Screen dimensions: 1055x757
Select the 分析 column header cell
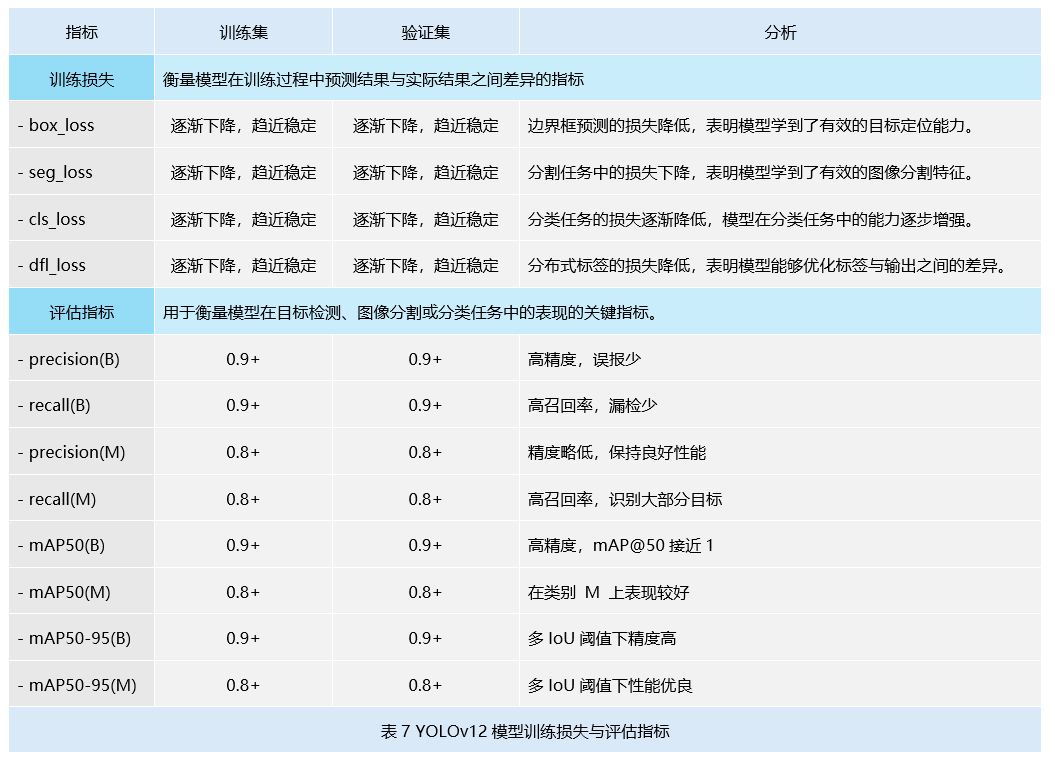[x=779, y=32]
